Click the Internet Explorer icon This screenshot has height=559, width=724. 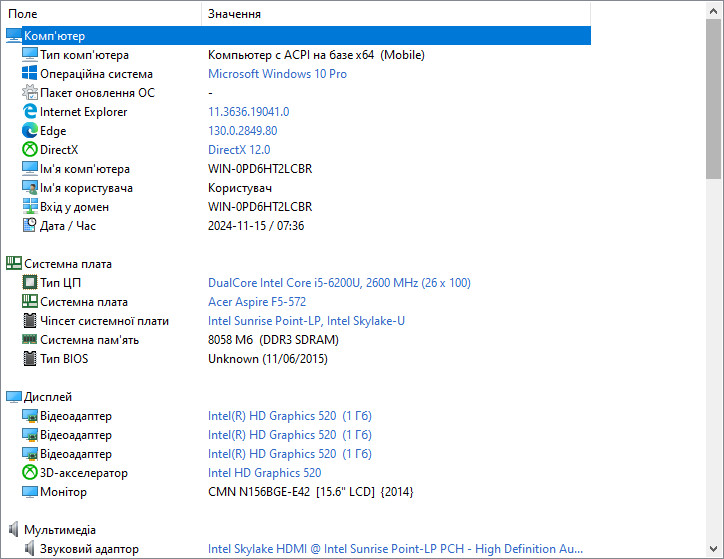pyautogui.click(x=30, y=111)
